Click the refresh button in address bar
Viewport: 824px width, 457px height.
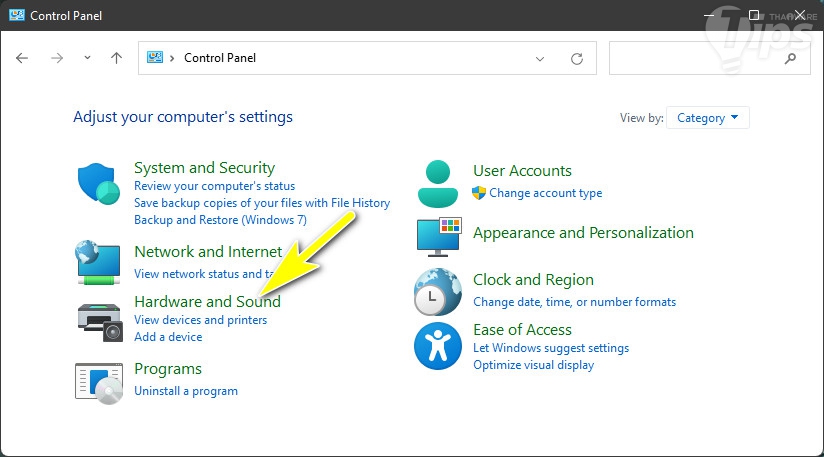point(577,59)
